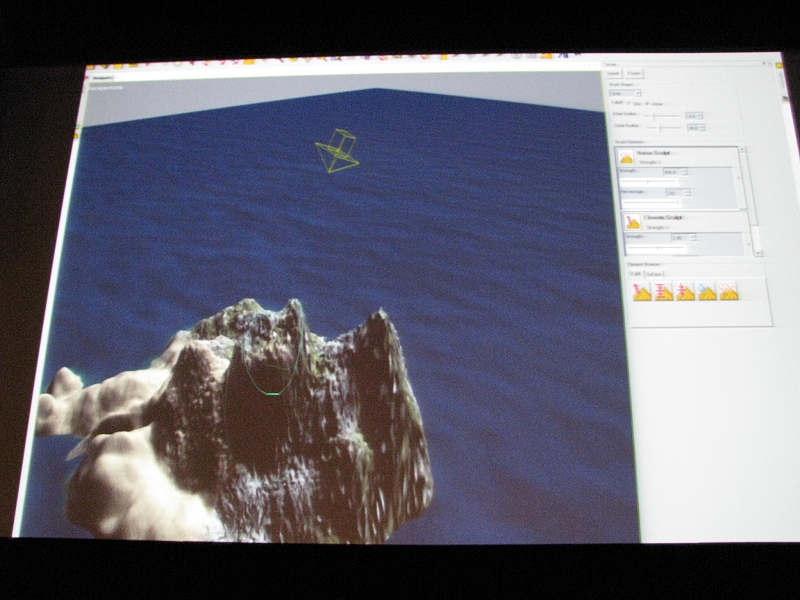Pick the Smooth sculpt element with water drop
This screenshot has height=600, width=800.
(x=707, y=291)
